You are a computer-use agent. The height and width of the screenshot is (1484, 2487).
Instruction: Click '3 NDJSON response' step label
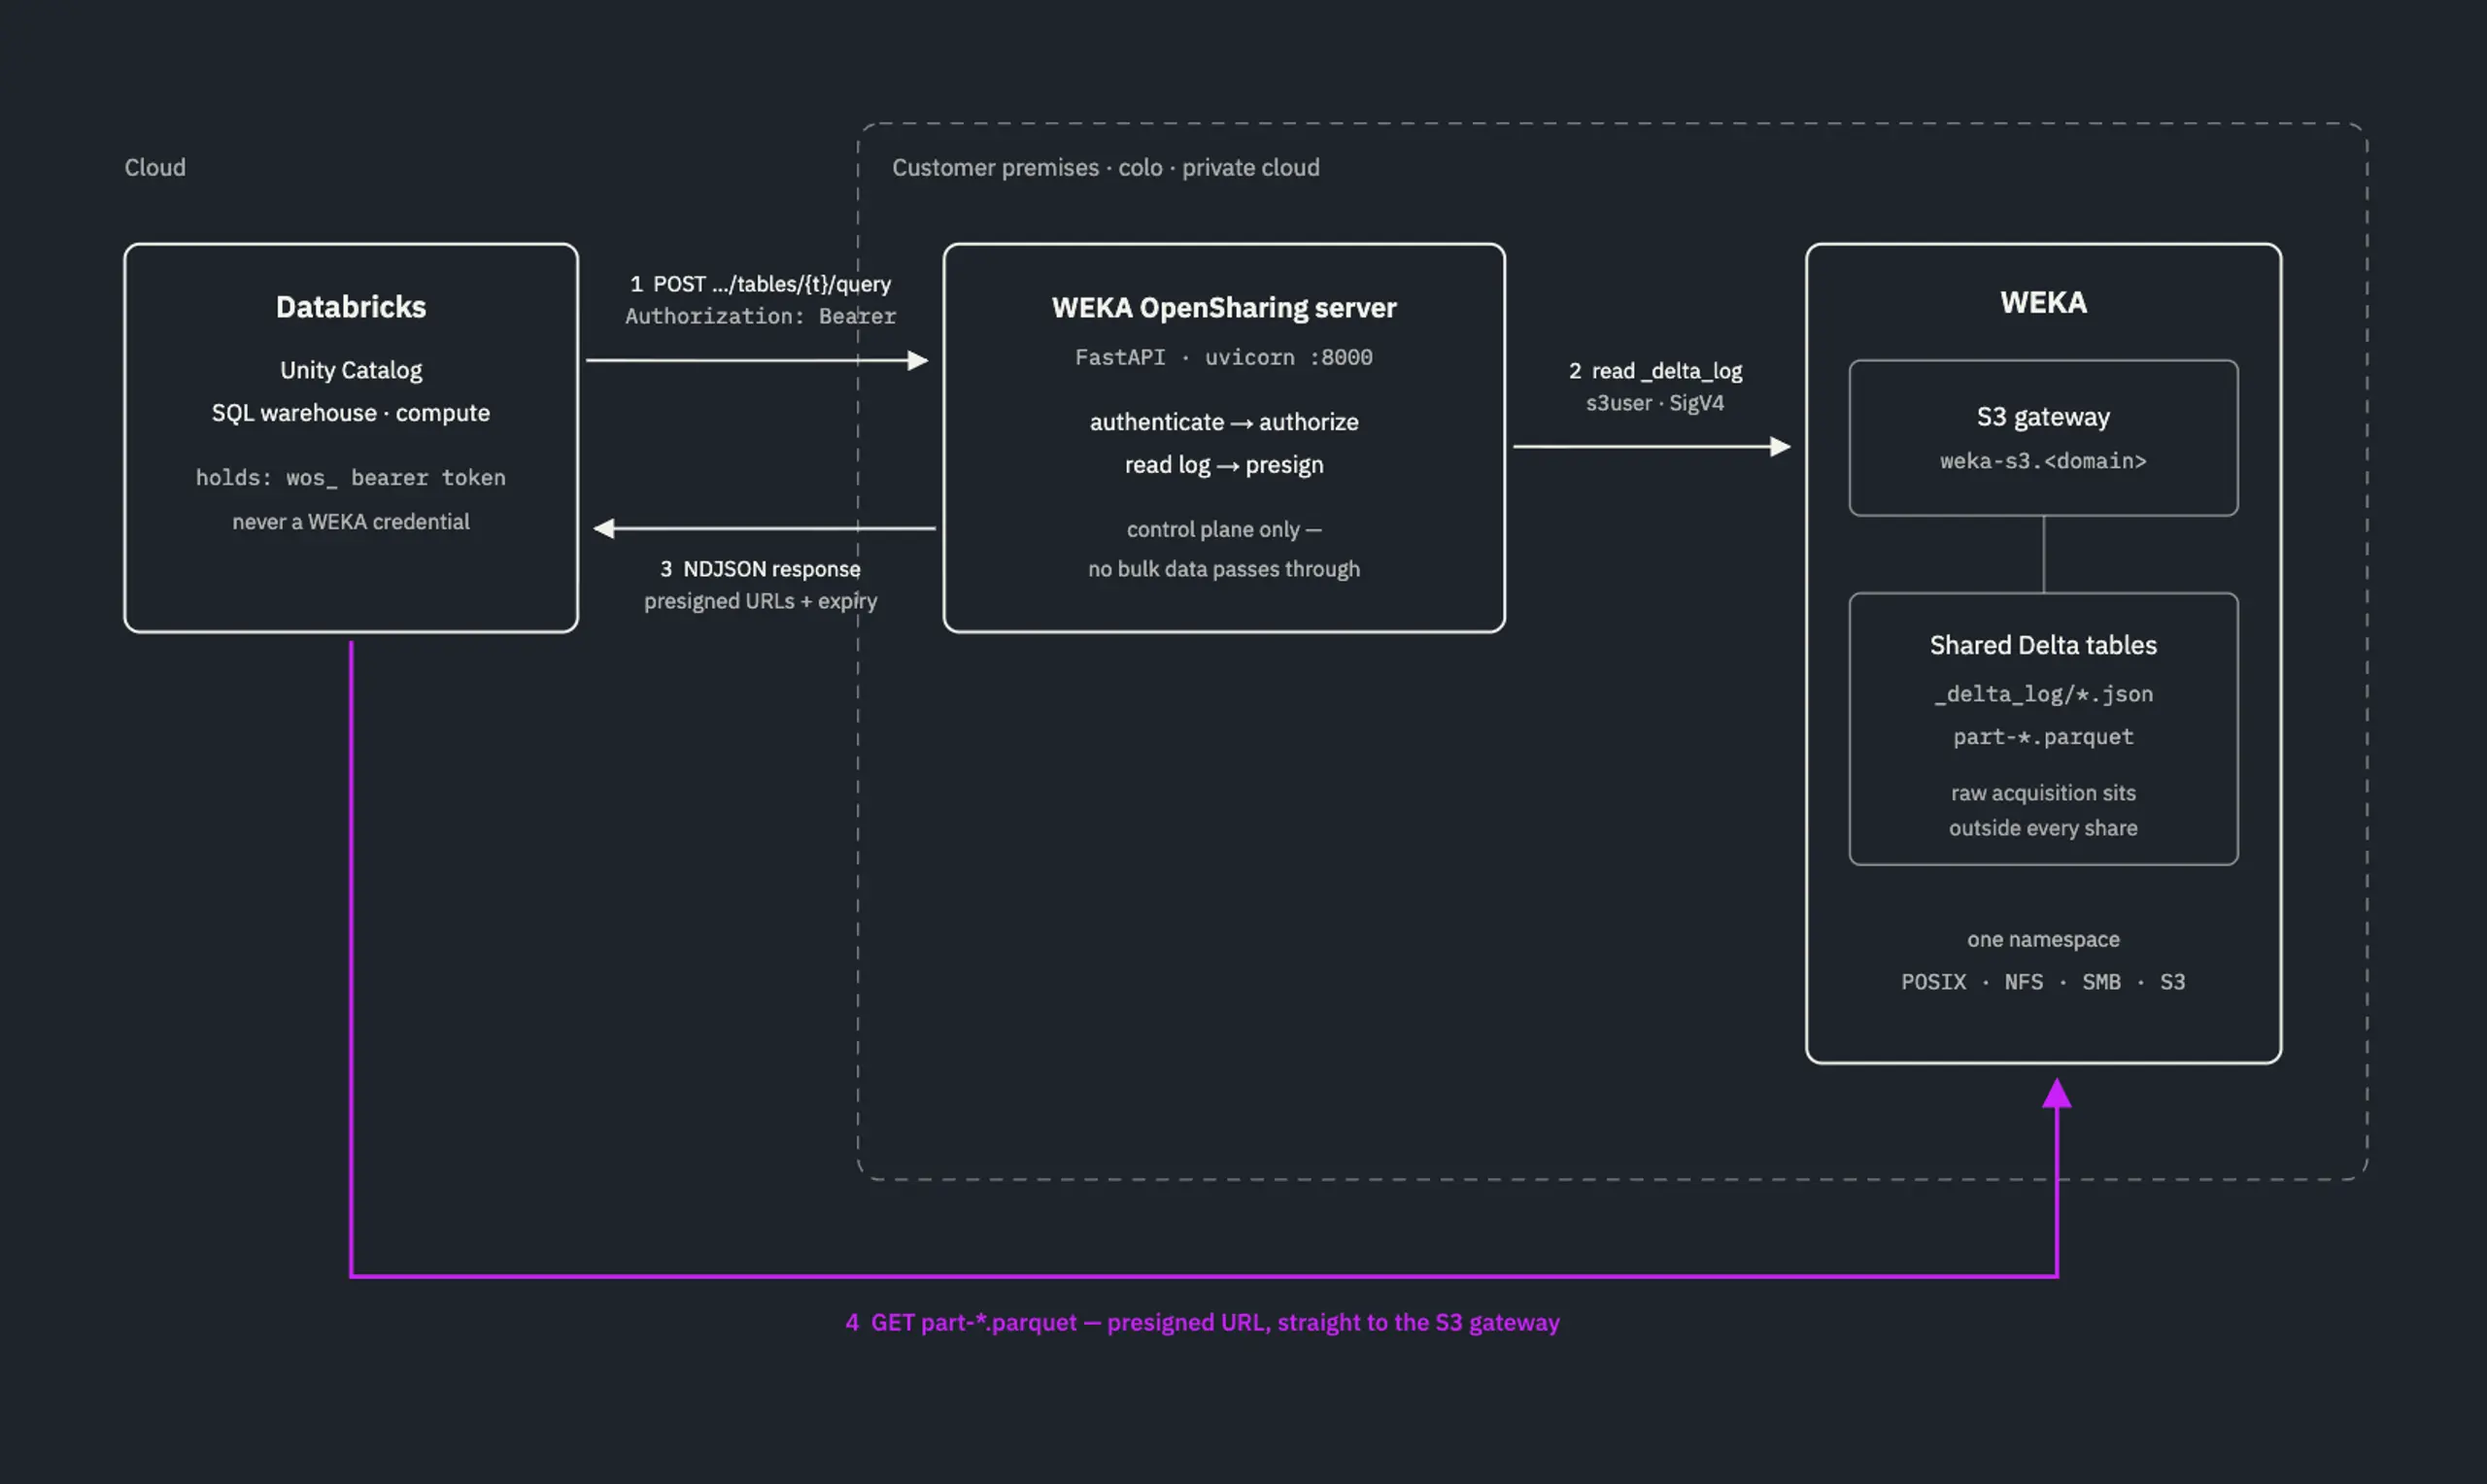point(760,569)
